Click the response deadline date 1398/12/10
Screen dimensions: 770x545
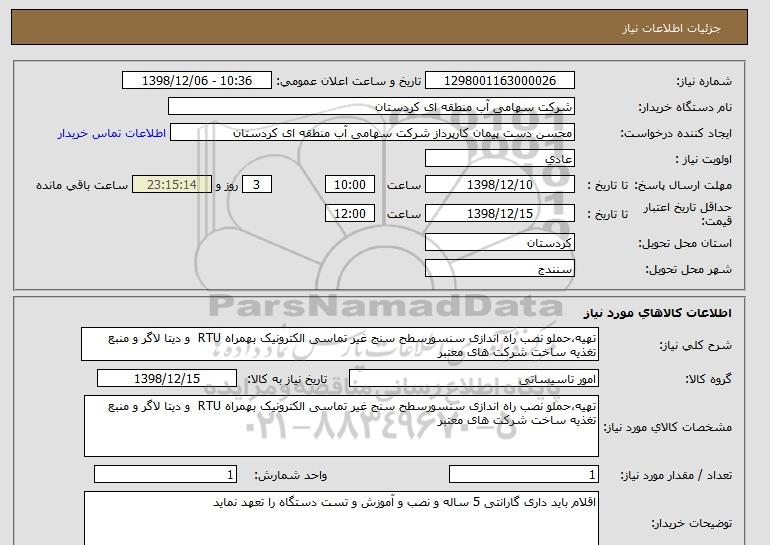[x=500, y=185]
